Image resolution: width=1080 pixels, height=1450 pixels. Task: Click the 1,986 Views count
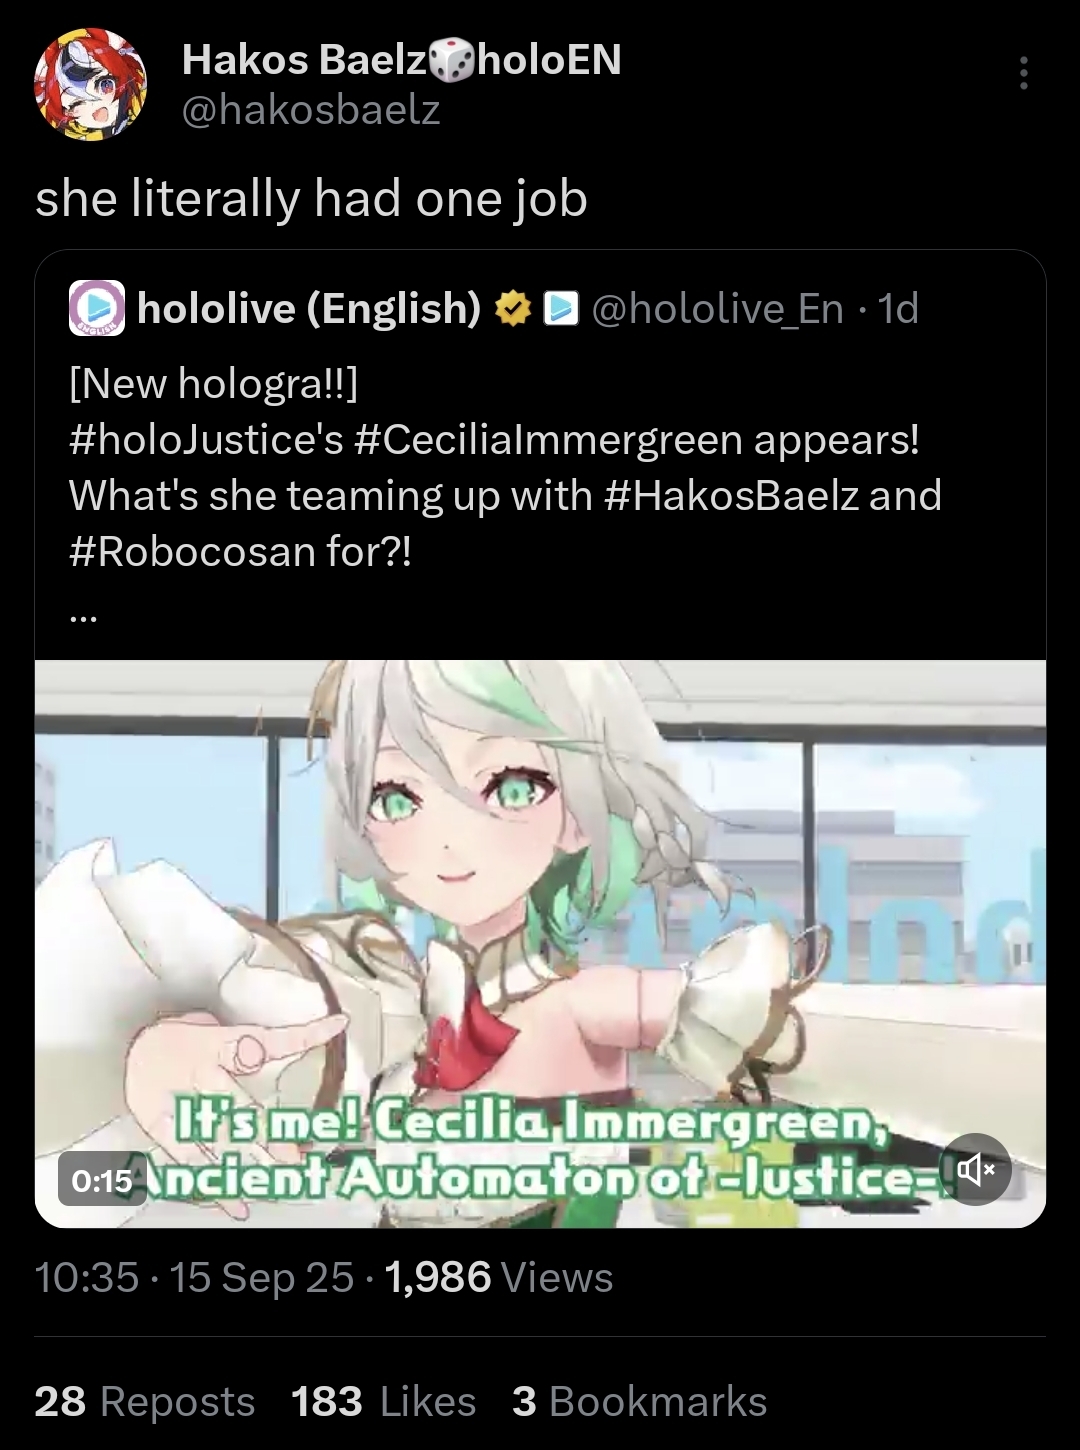tap(498, 1278)
